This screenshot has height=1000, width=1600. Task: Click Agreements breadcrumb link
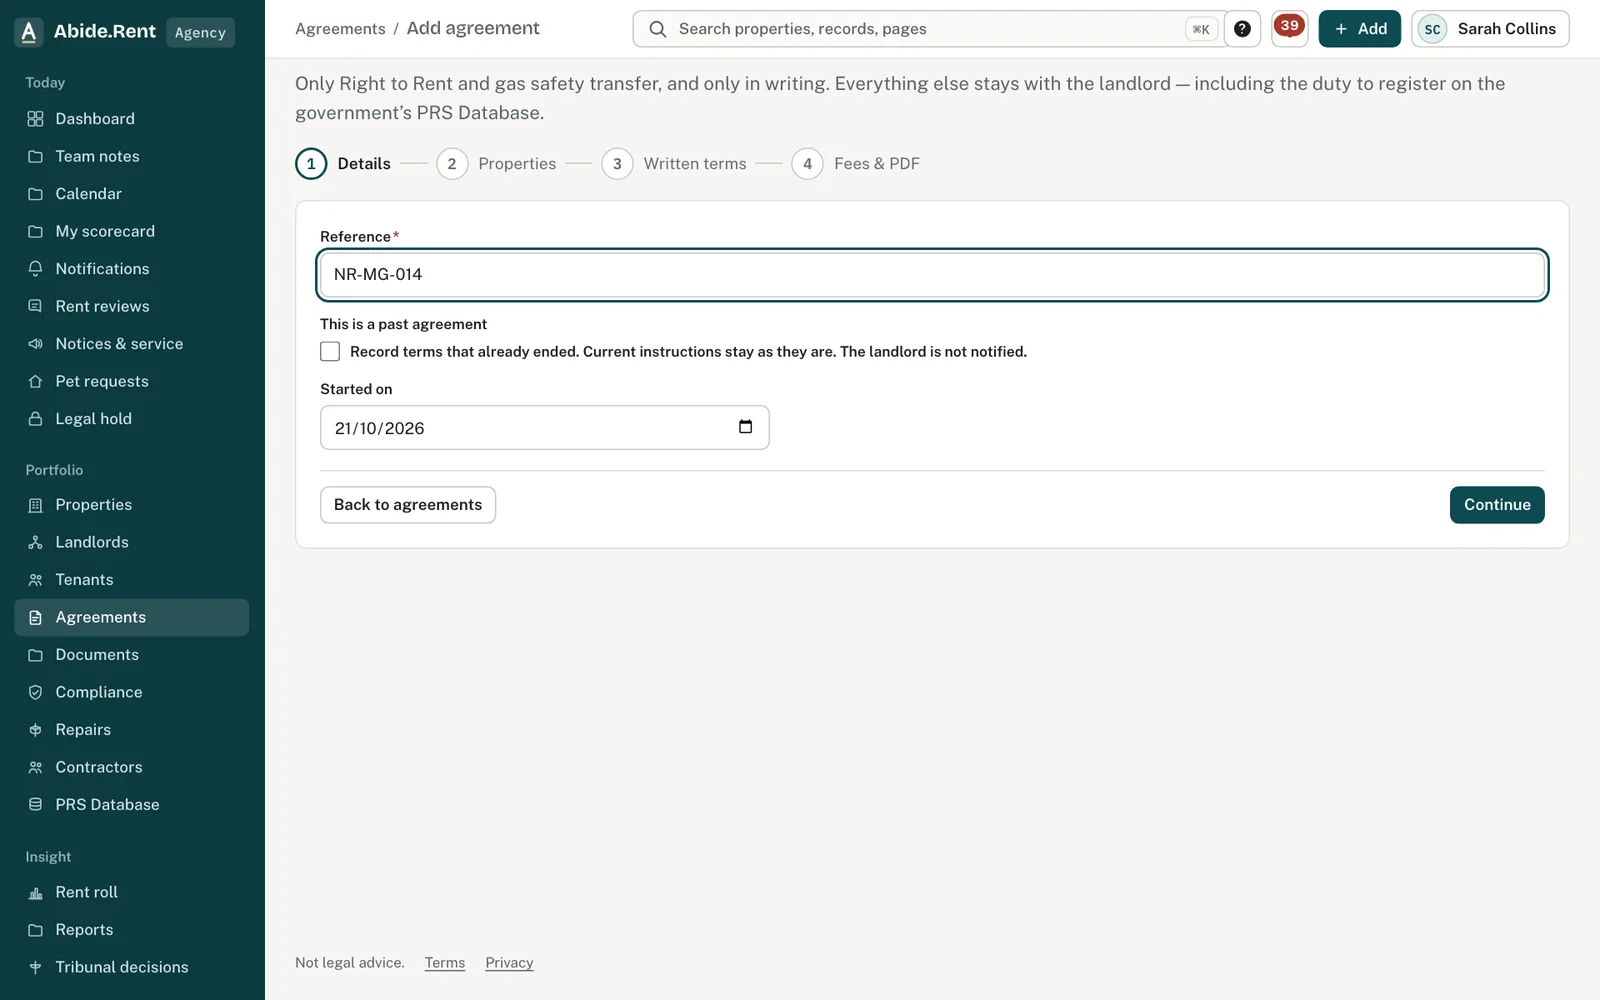tap(340, 29)
